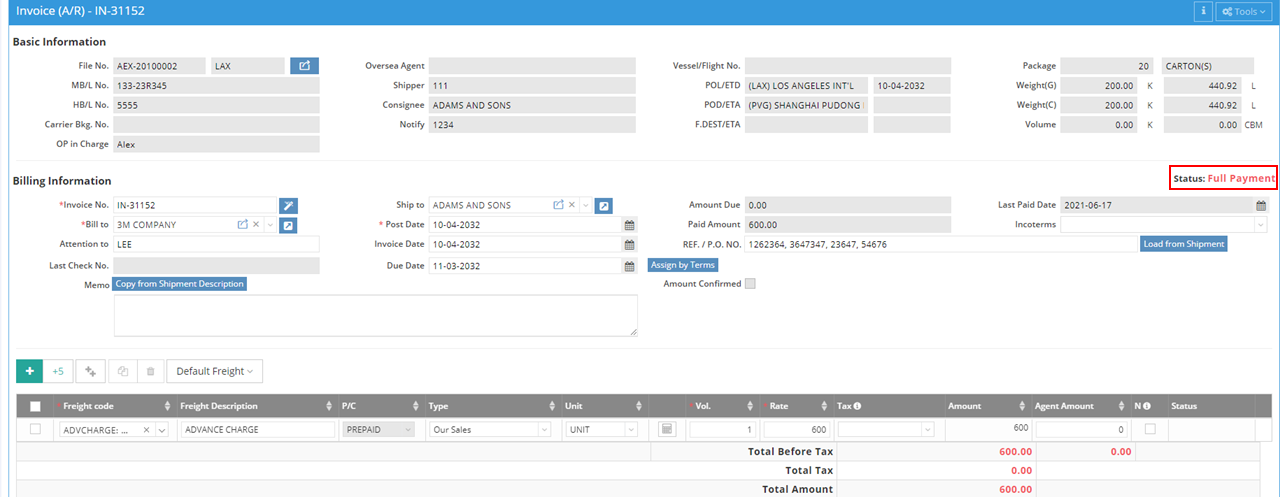Open the Tools menu

tap(1243, 11)
